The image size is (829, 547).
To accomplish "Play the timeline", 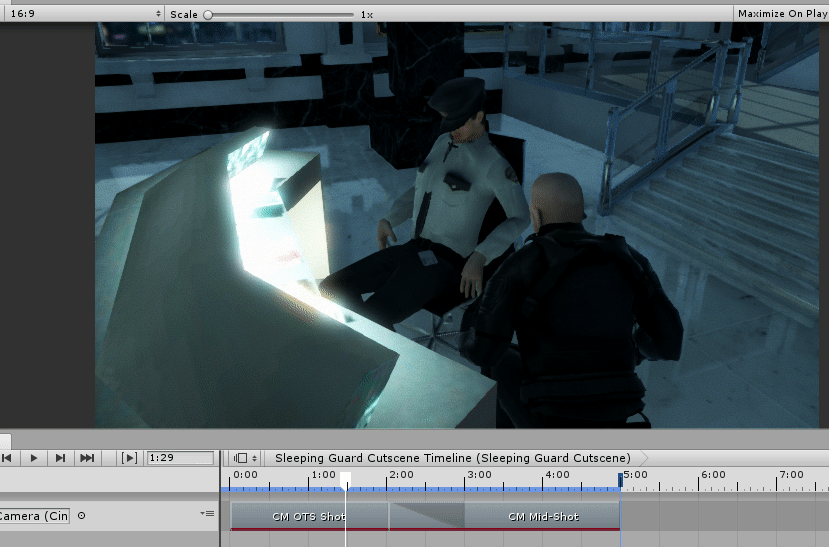I will [x=34, y=458].
